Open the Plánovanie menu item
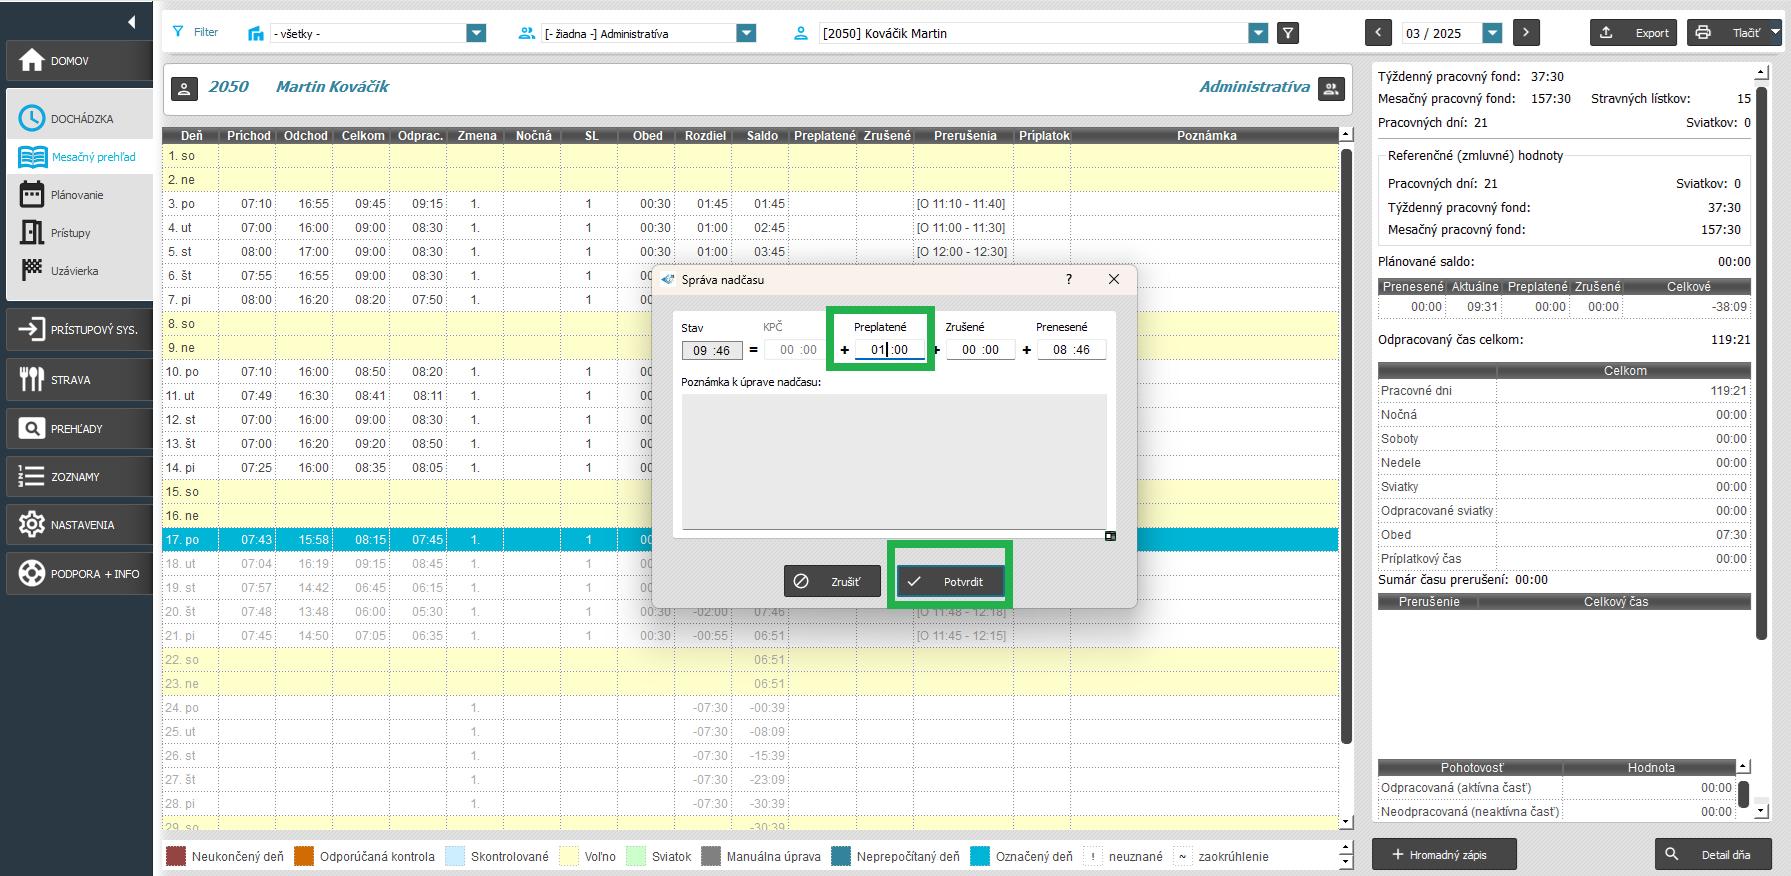This screenshot has height=876, width=1791. [77, 195]
